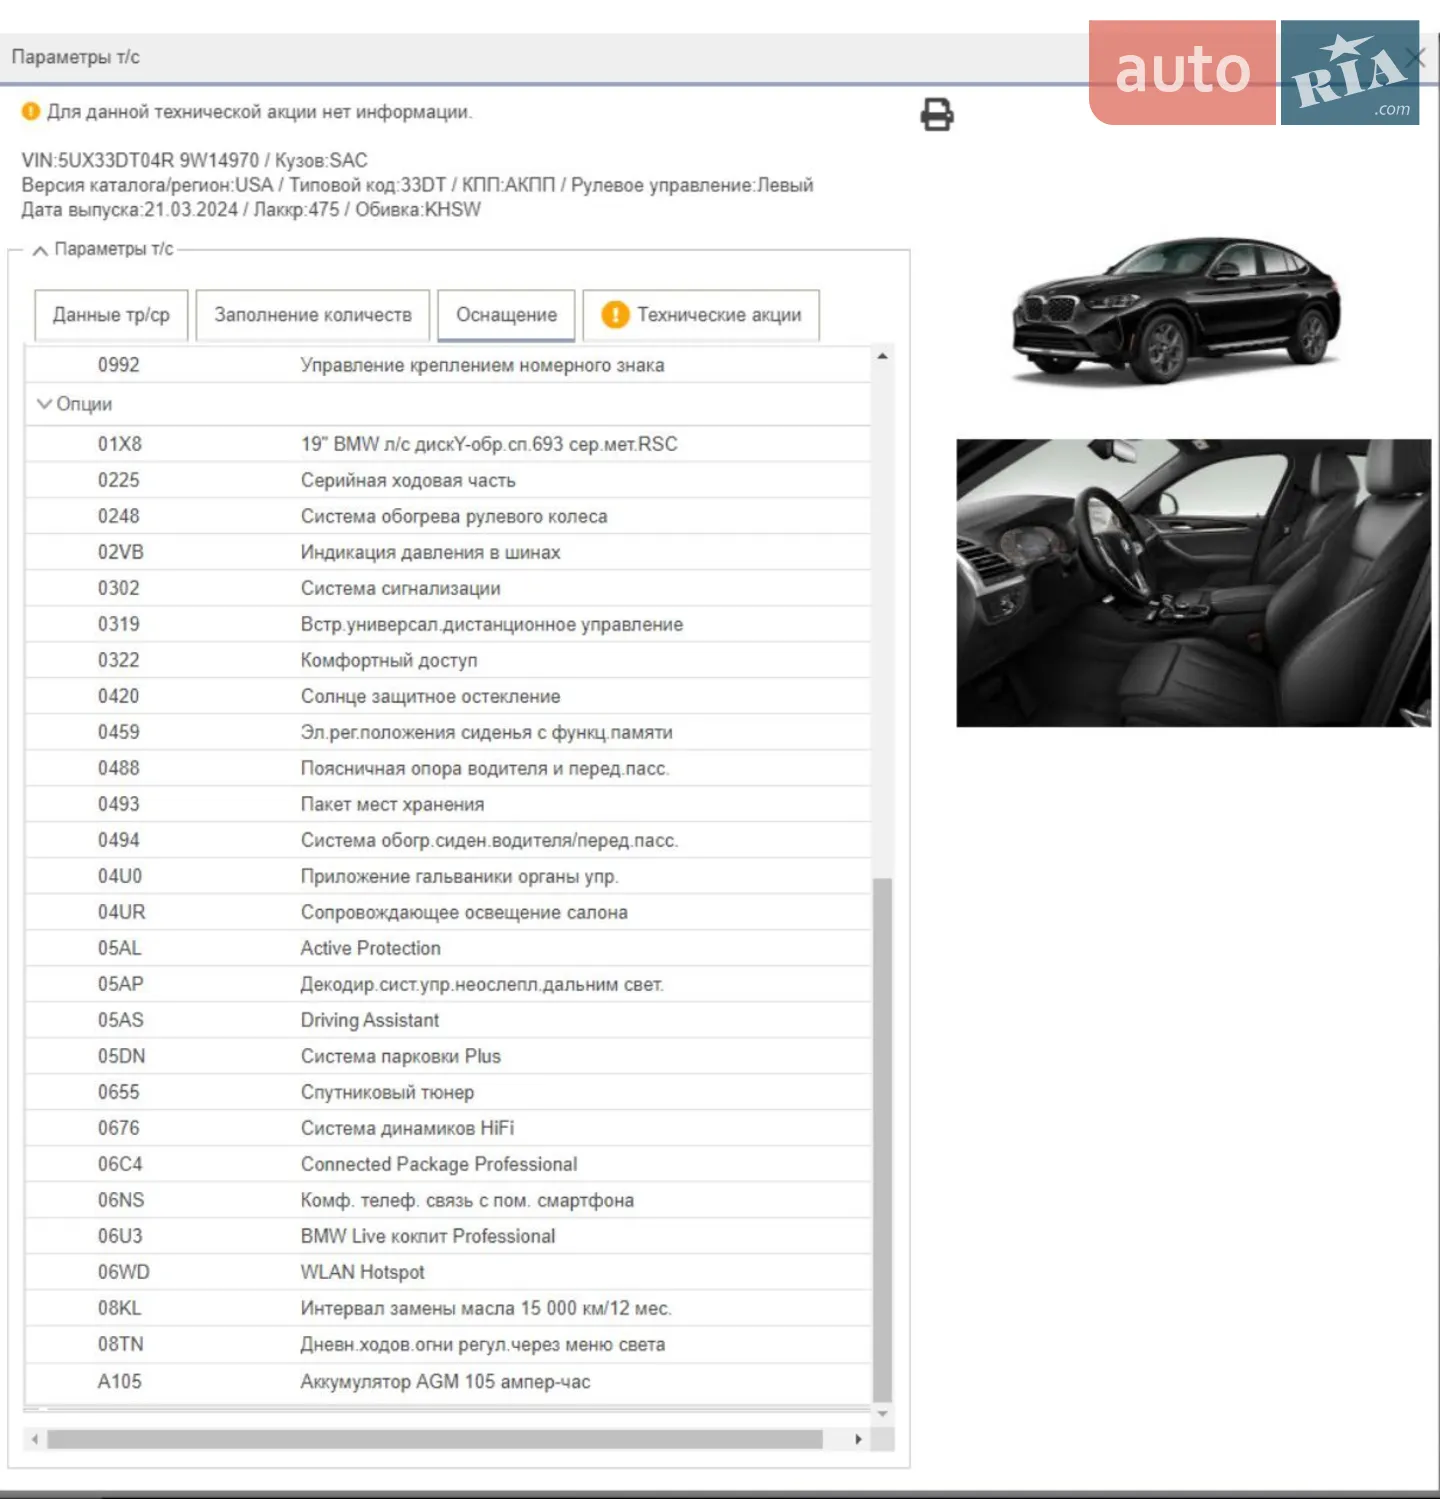Click the orange alert icon on Технические акции

coord(615,315)
